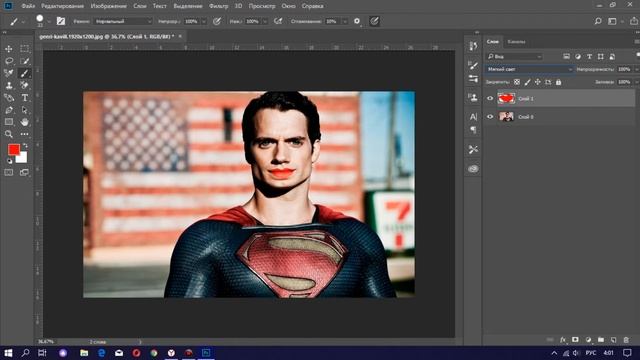The image size is (640, 360).
Task: Toggle pressure for opacity button
Action: [217, 21]
